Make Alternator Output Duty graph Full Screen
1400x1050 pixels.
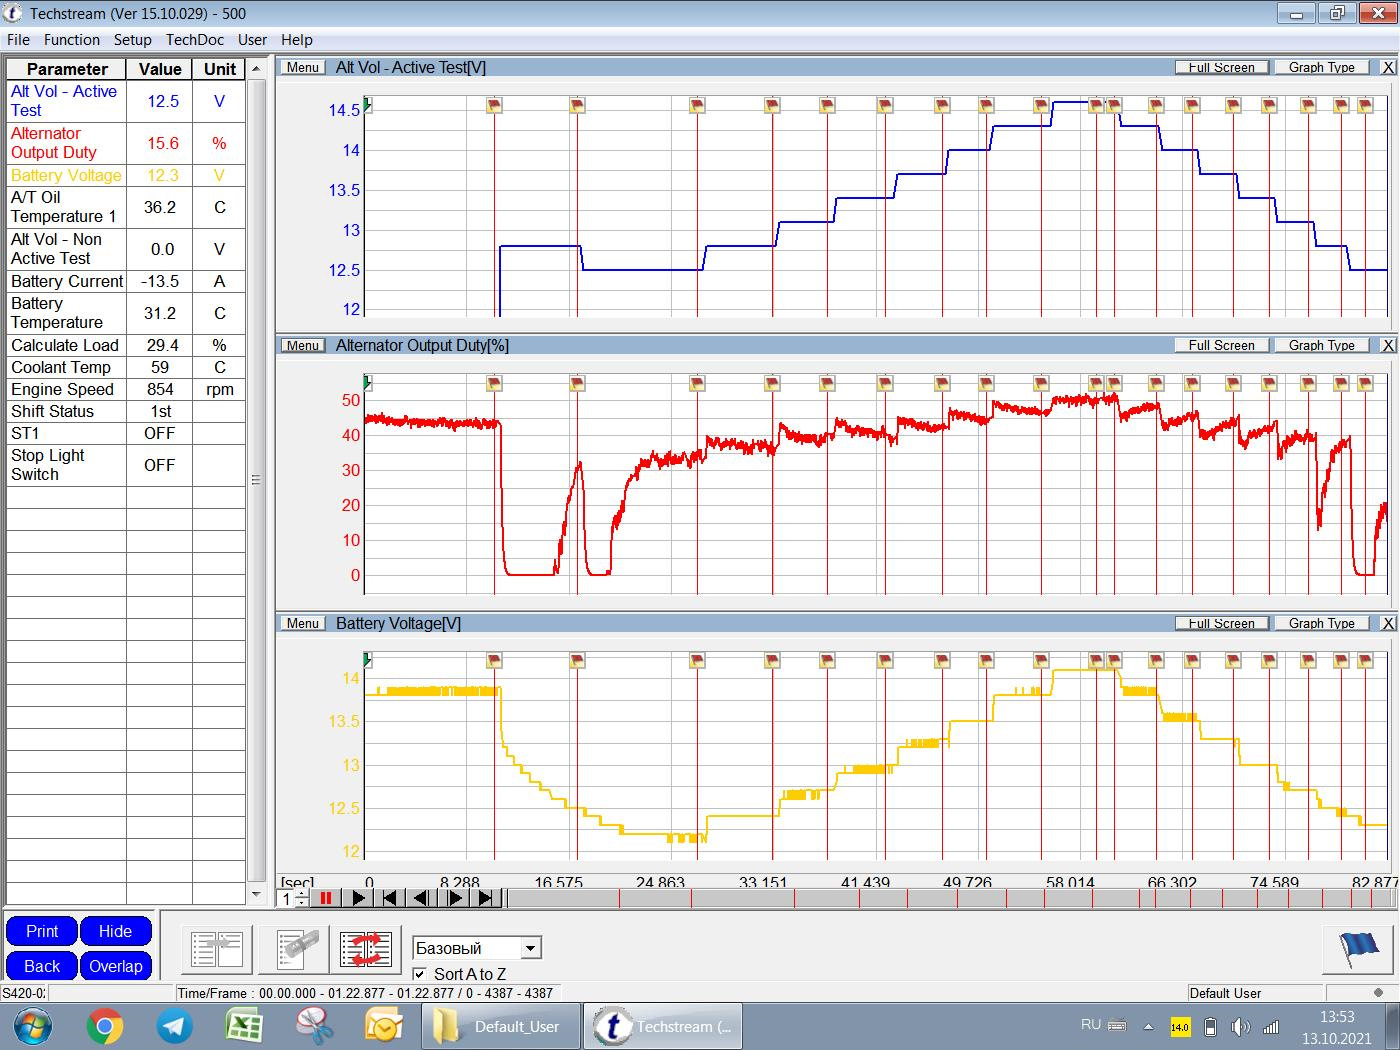point(1221,345)
